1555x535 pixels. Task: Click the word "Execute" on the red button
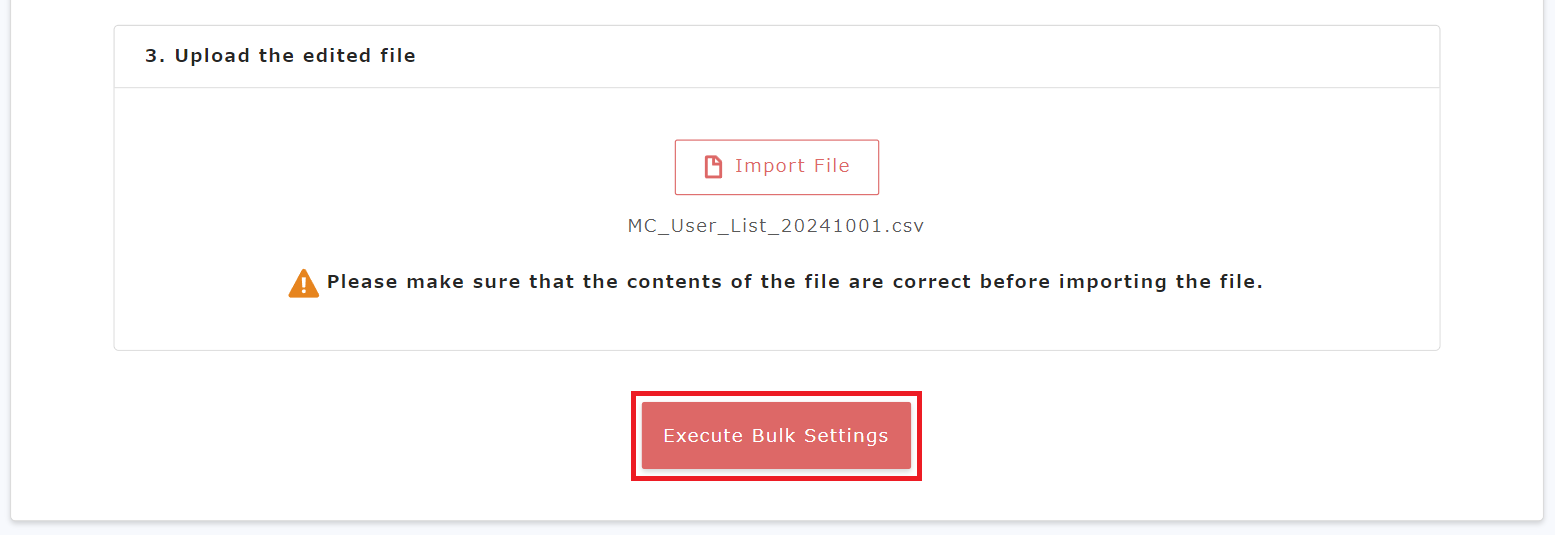coord(700,436)
